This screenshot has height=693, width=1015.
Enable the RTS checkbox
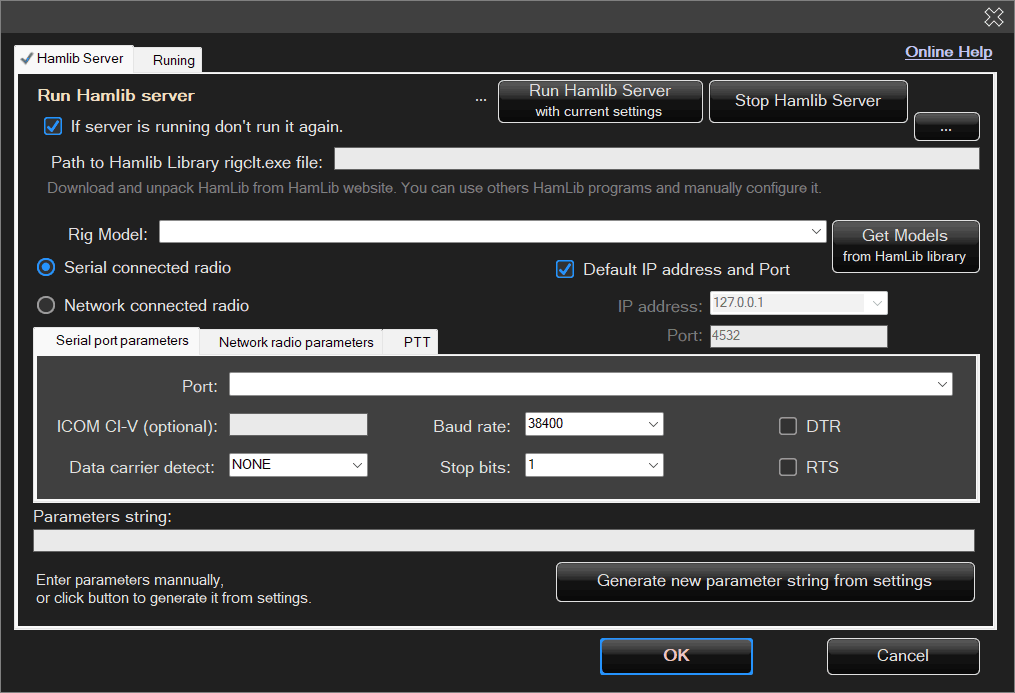[788, 467]
